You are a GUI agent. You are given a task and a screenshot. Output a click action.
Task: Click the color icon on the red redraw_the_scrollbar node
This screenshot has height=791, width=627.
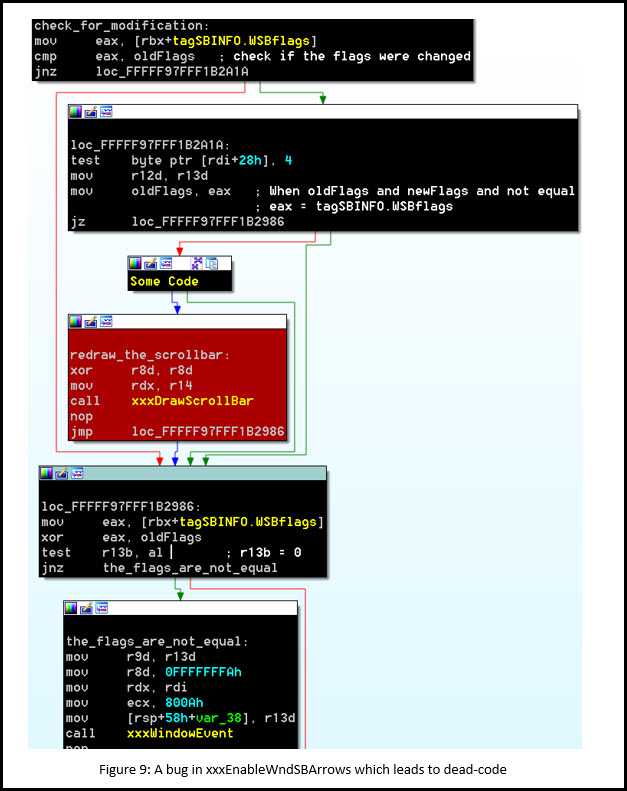(x=76, y=321)
